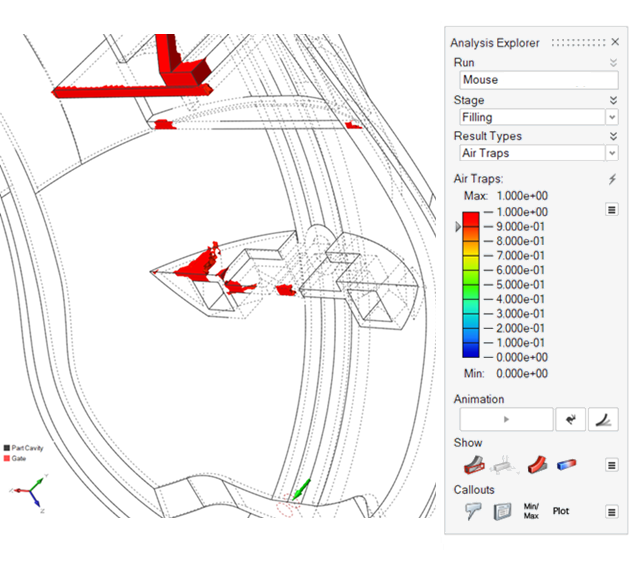Open the Show section options menu
Viewport: 640px width, 561px height.
611,465
